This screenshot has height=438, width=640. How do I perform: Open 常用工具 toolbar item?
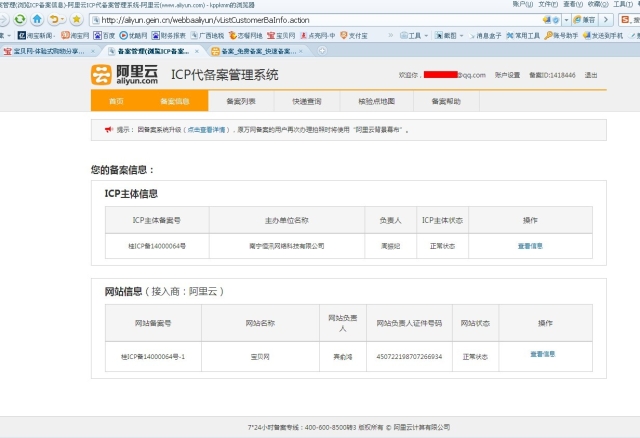[523, 36]
